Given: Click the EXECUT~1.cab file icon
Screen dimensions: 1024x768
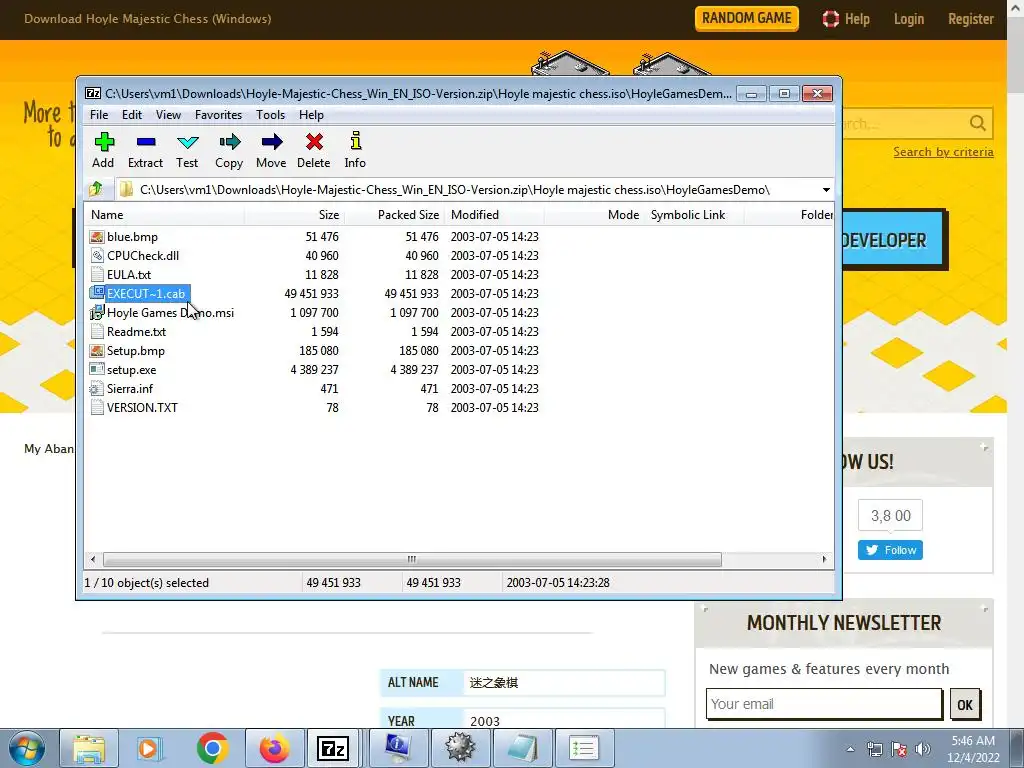Looking at the screenshot, I should click(97, 293).
